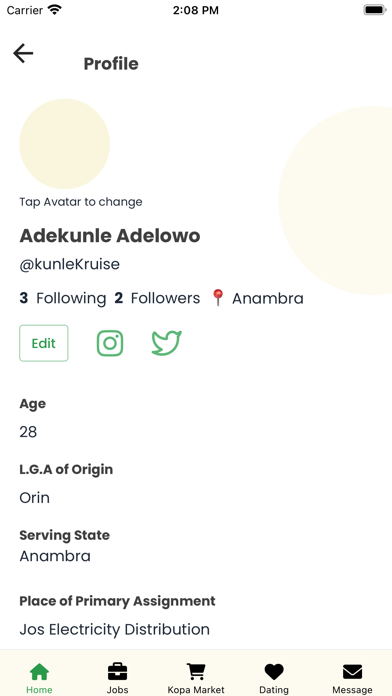The image size is (392, 696).
Task: Select the Jobs tab label
Action: point(118,690)
